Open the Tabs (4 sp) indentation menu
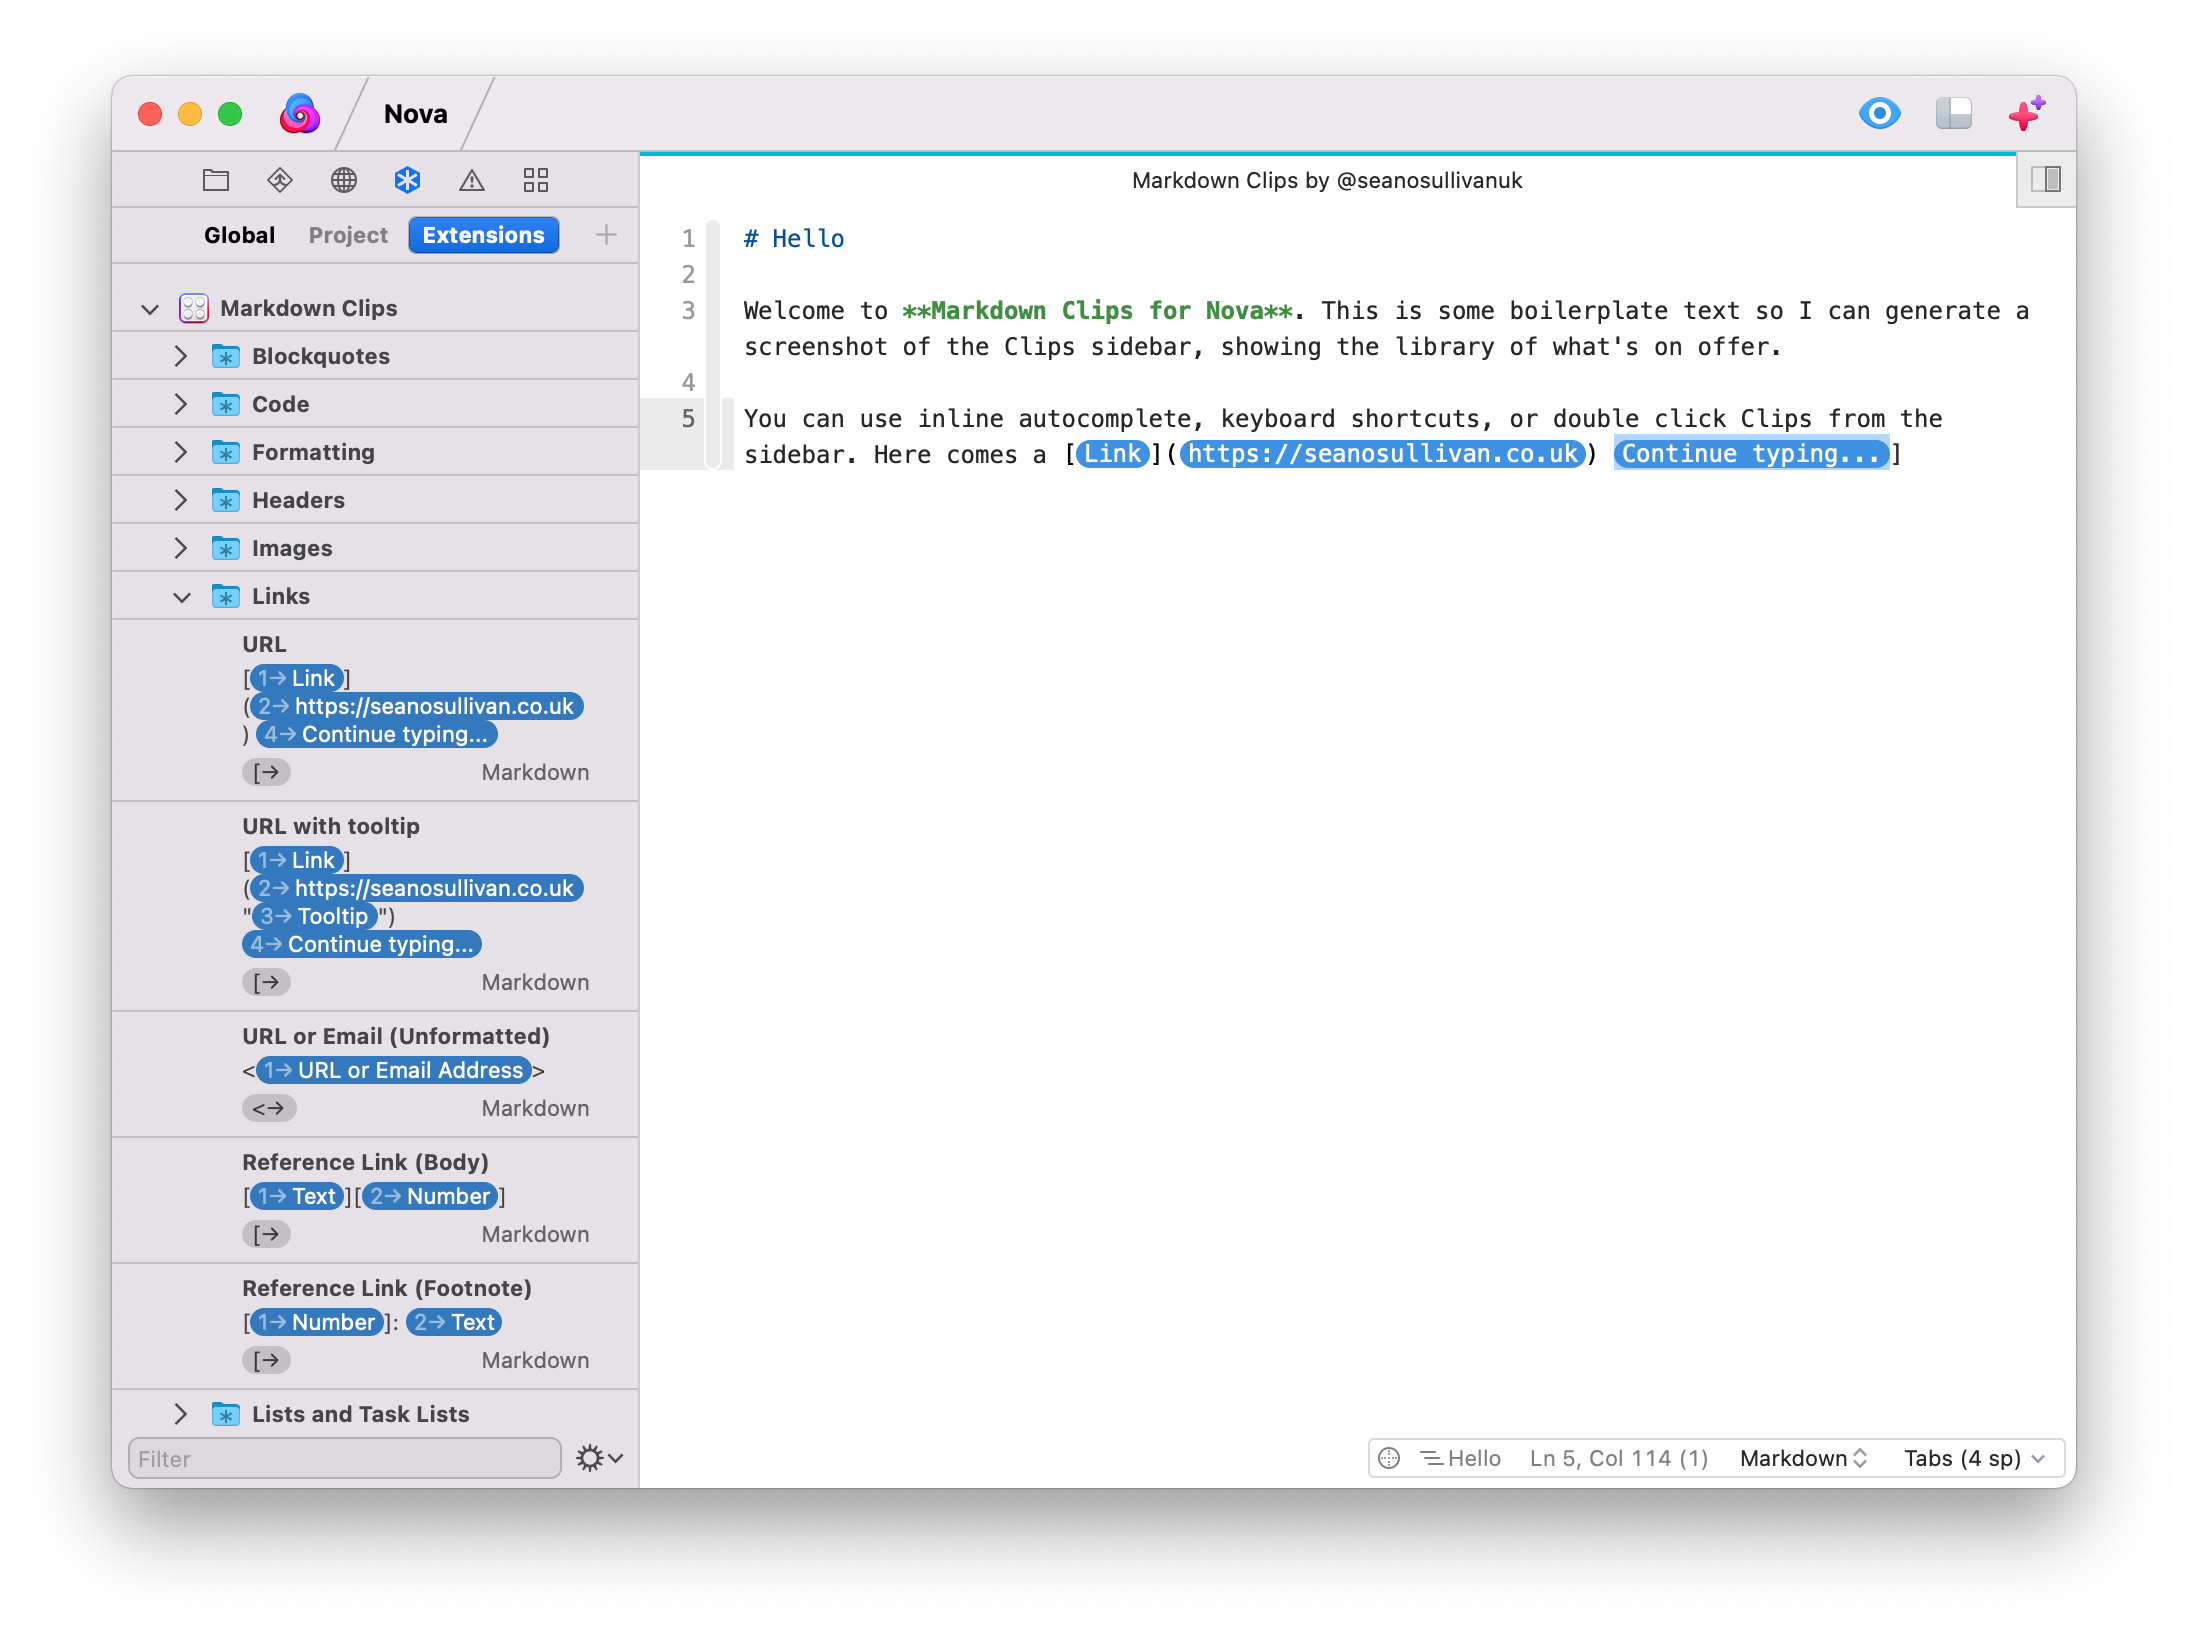 click(x=1973, y=1458)
